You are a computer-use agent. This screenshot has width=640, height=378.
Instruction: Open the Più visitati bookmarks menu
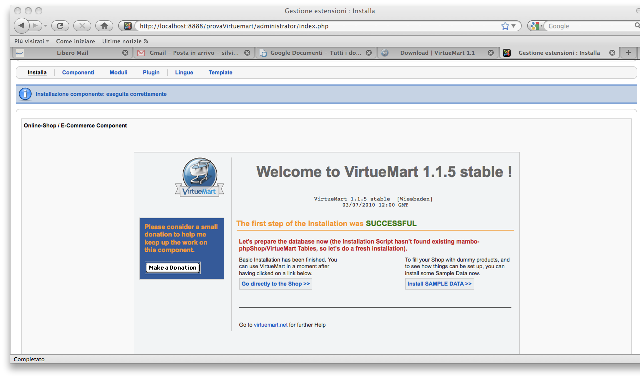[31, 41]
